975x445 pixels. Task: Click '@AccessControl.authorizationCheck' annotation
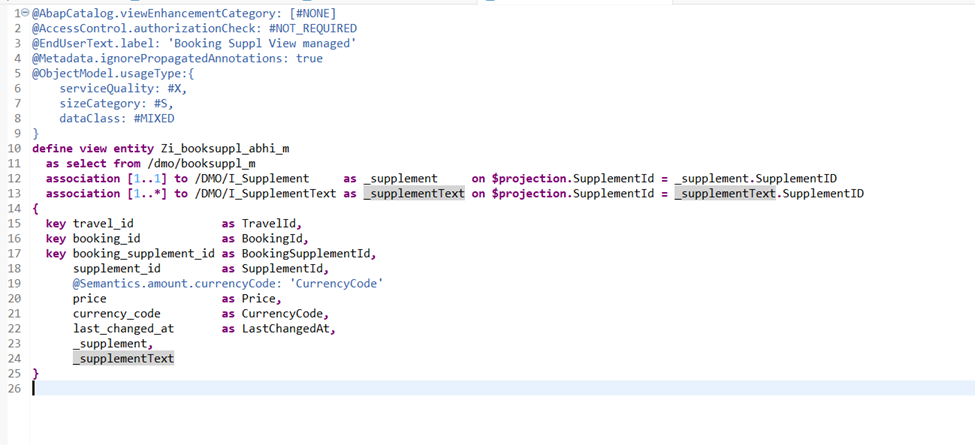click(x=147, y=29)
